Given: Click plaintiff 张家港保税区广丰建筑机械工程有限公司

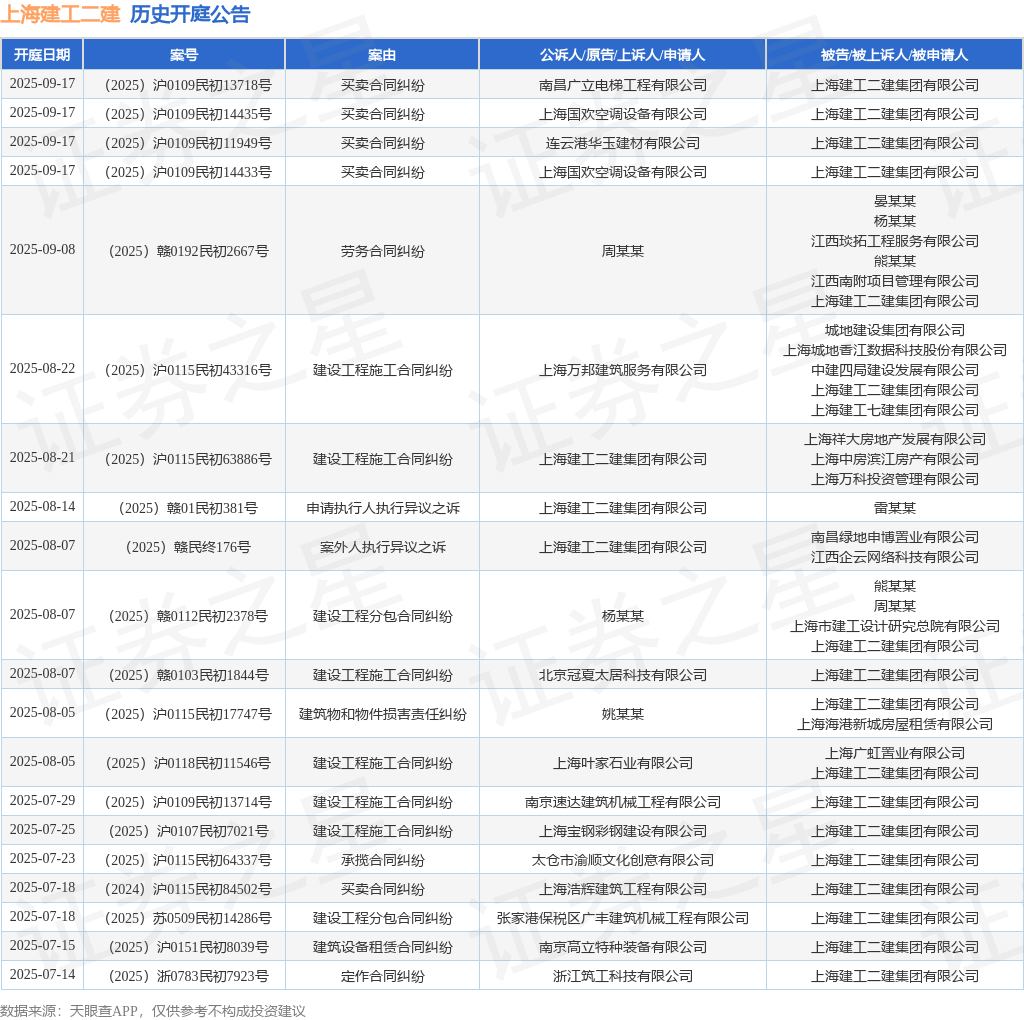Looking at the screenshot, I should click(622, 918).
